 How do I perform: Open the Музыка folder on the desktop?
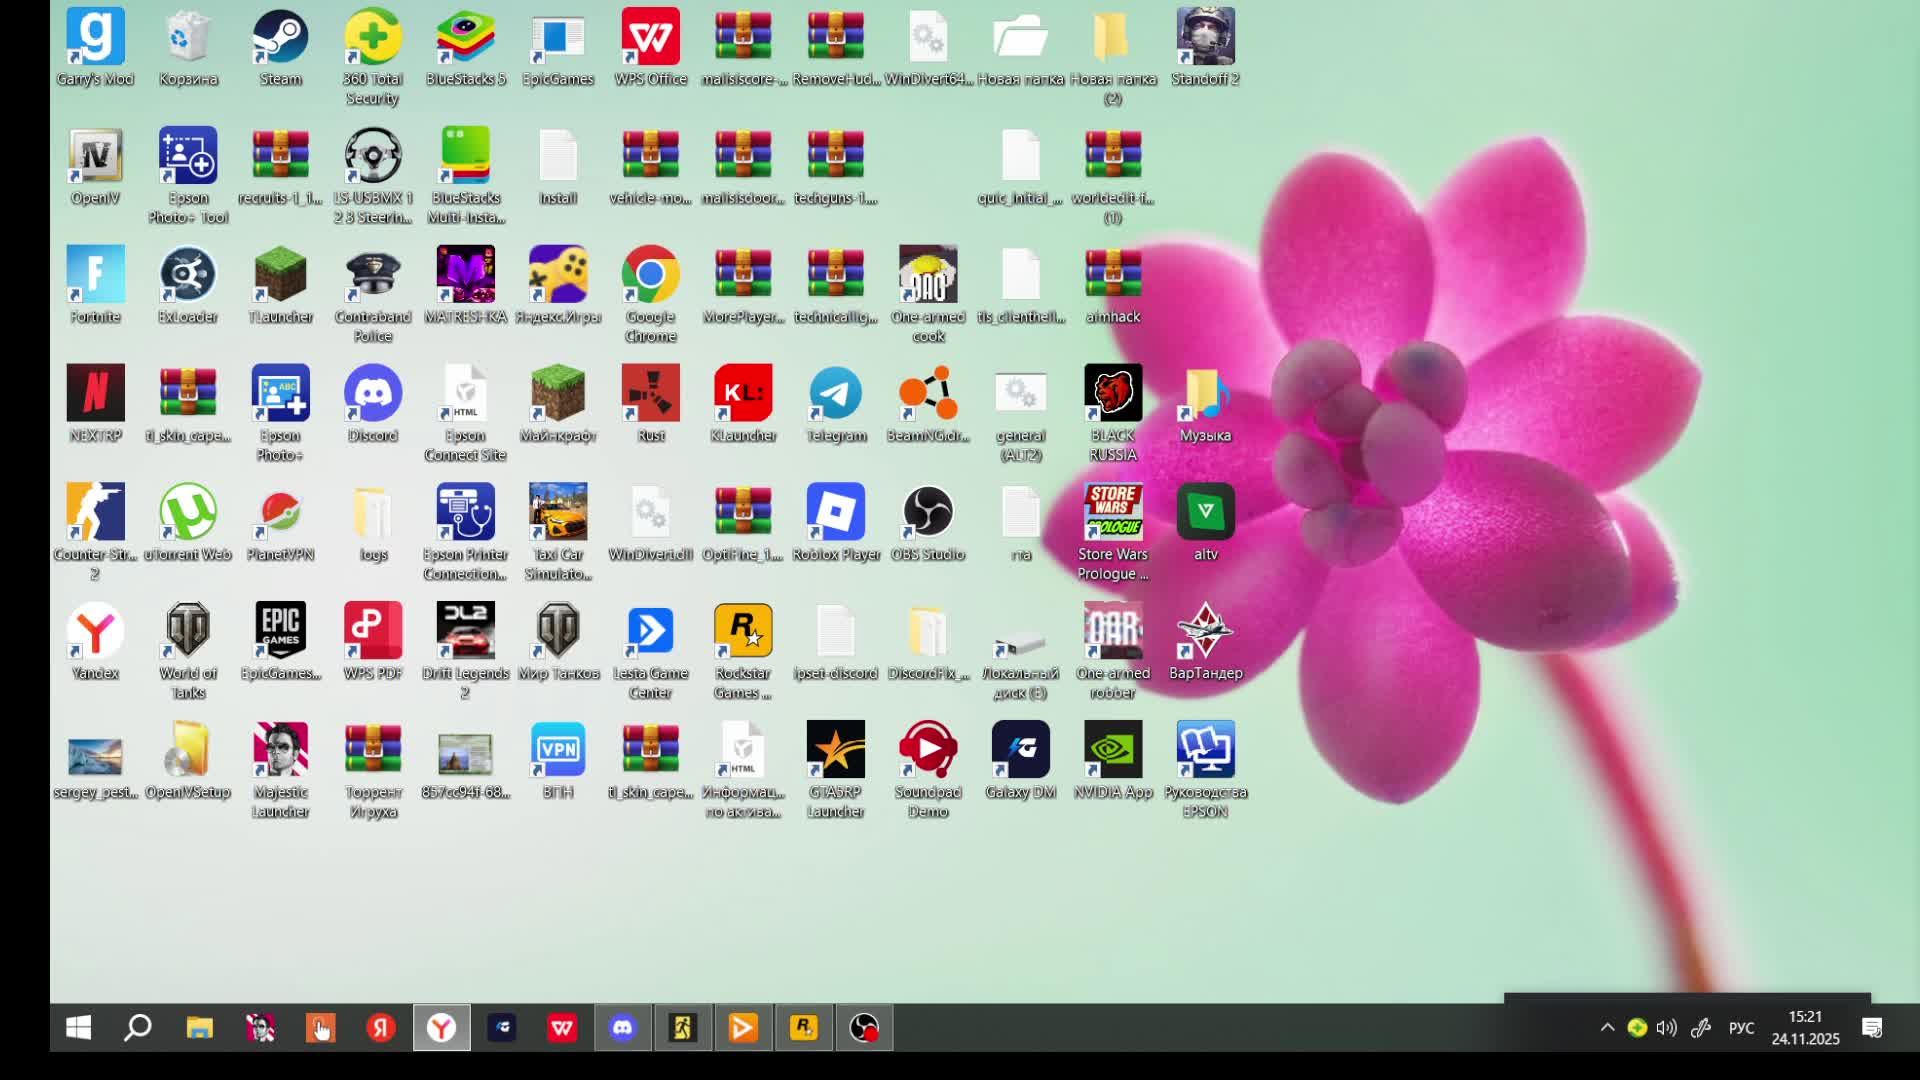coord(1205,394)
